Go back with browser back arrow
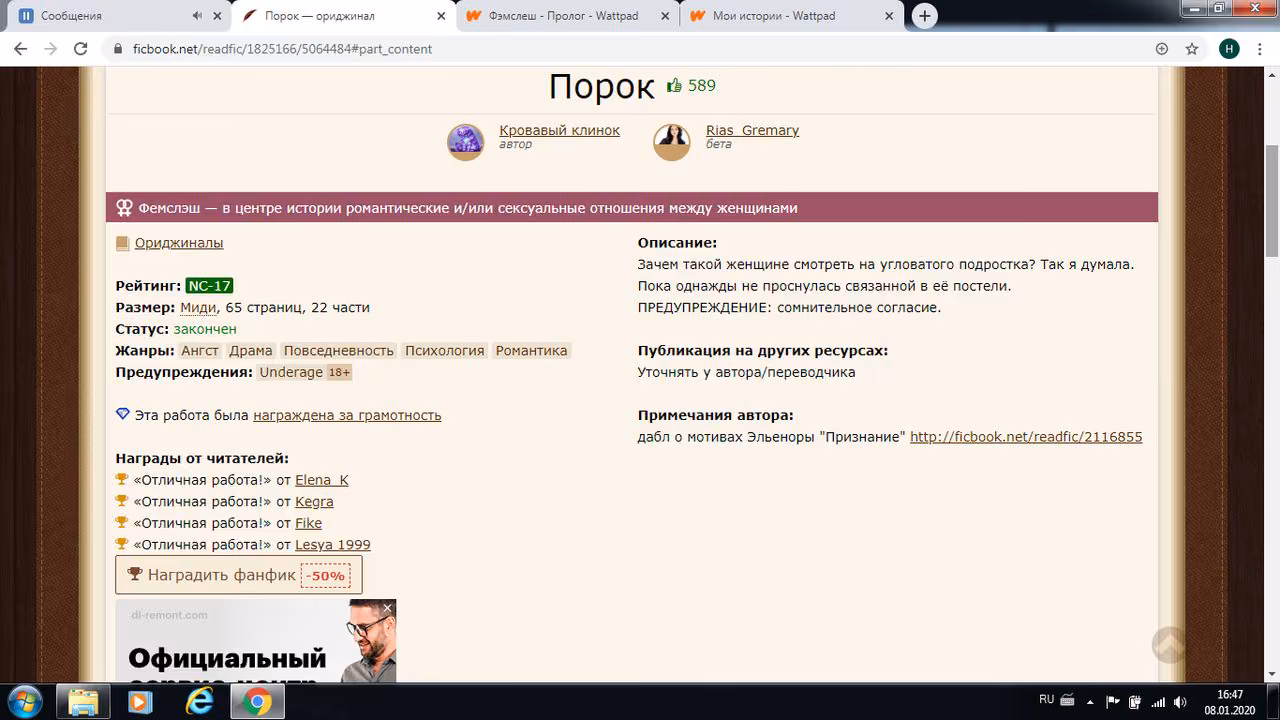1280x720 pixels. [x=20, y=48]
